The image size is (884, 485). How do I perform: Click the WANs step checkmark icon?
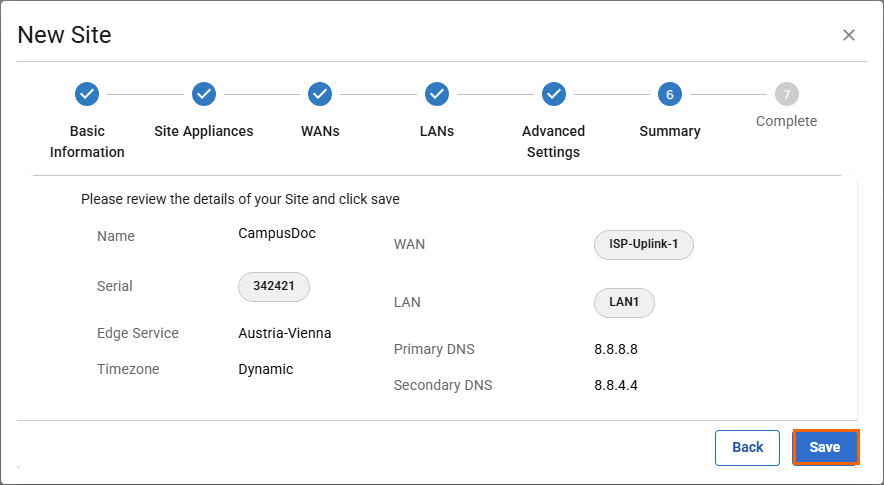coord(320,94)
